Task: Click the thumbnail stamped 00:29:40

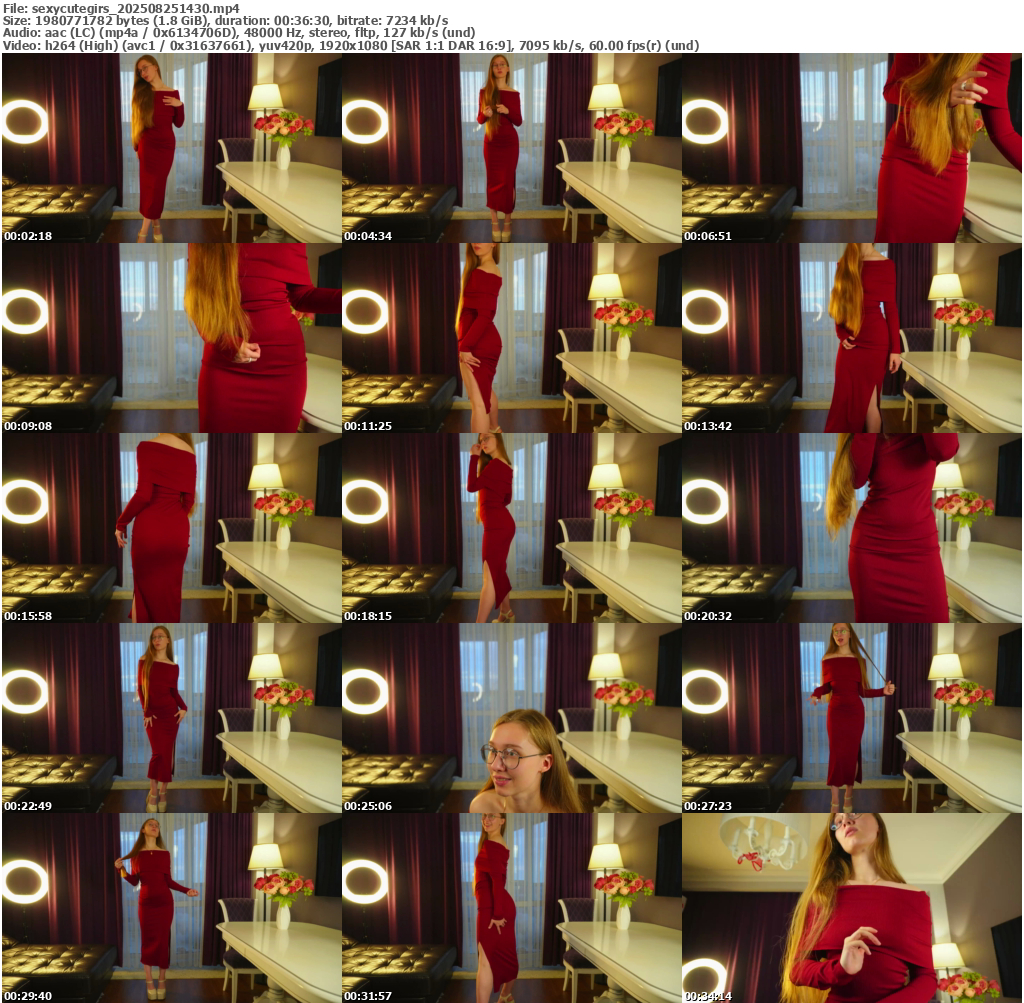Action: (x=171, y=908)
